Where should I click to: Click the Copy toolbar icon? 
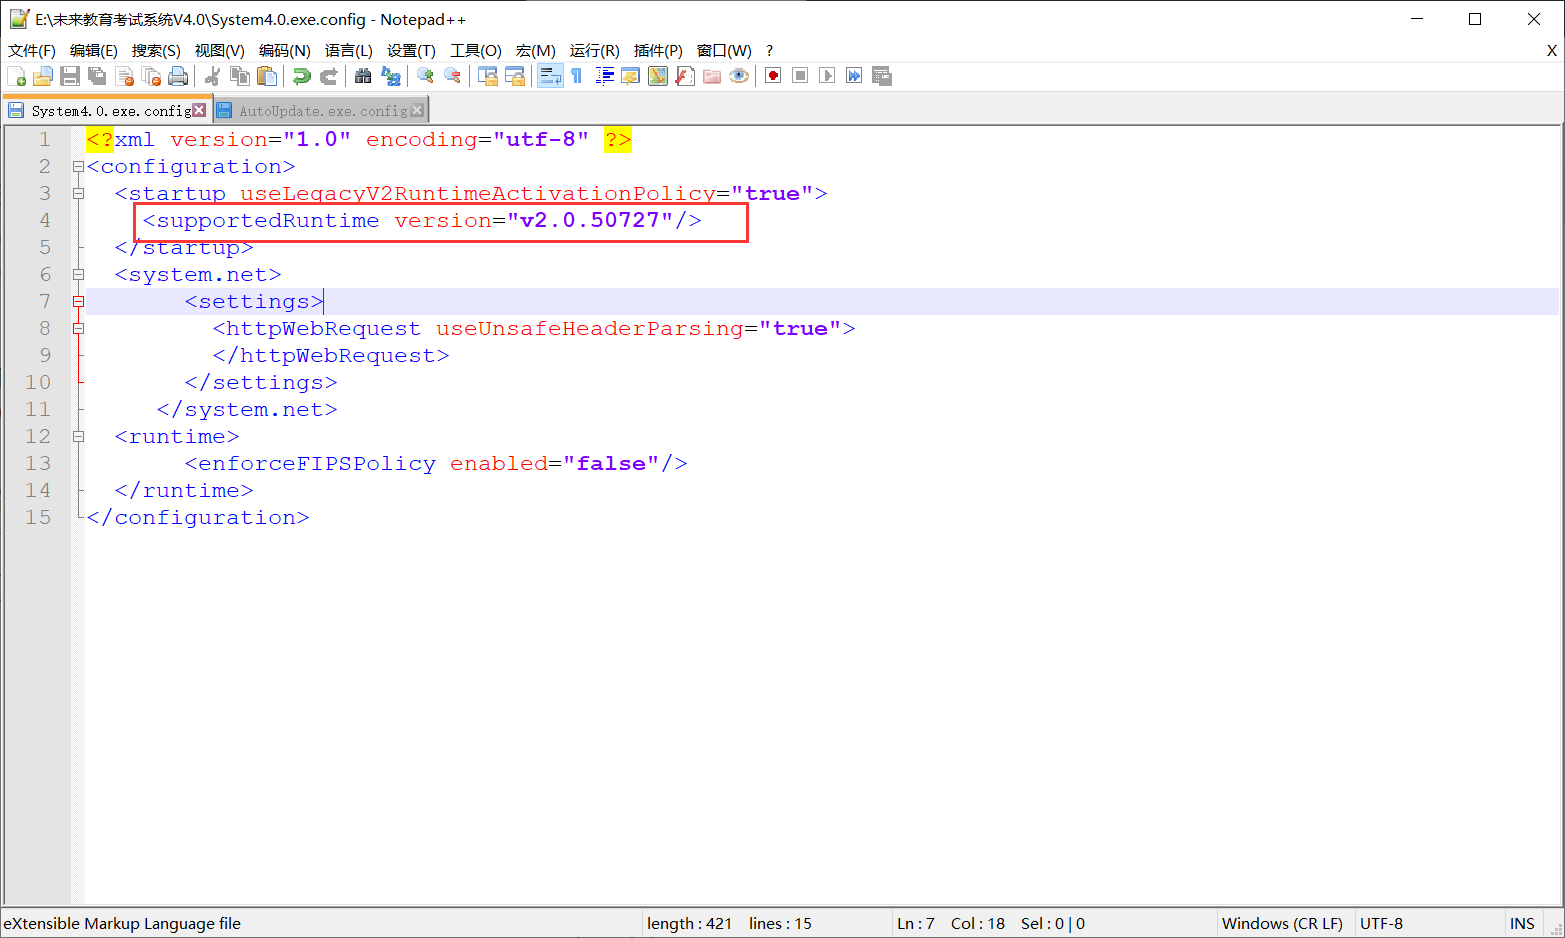(240, 76)
